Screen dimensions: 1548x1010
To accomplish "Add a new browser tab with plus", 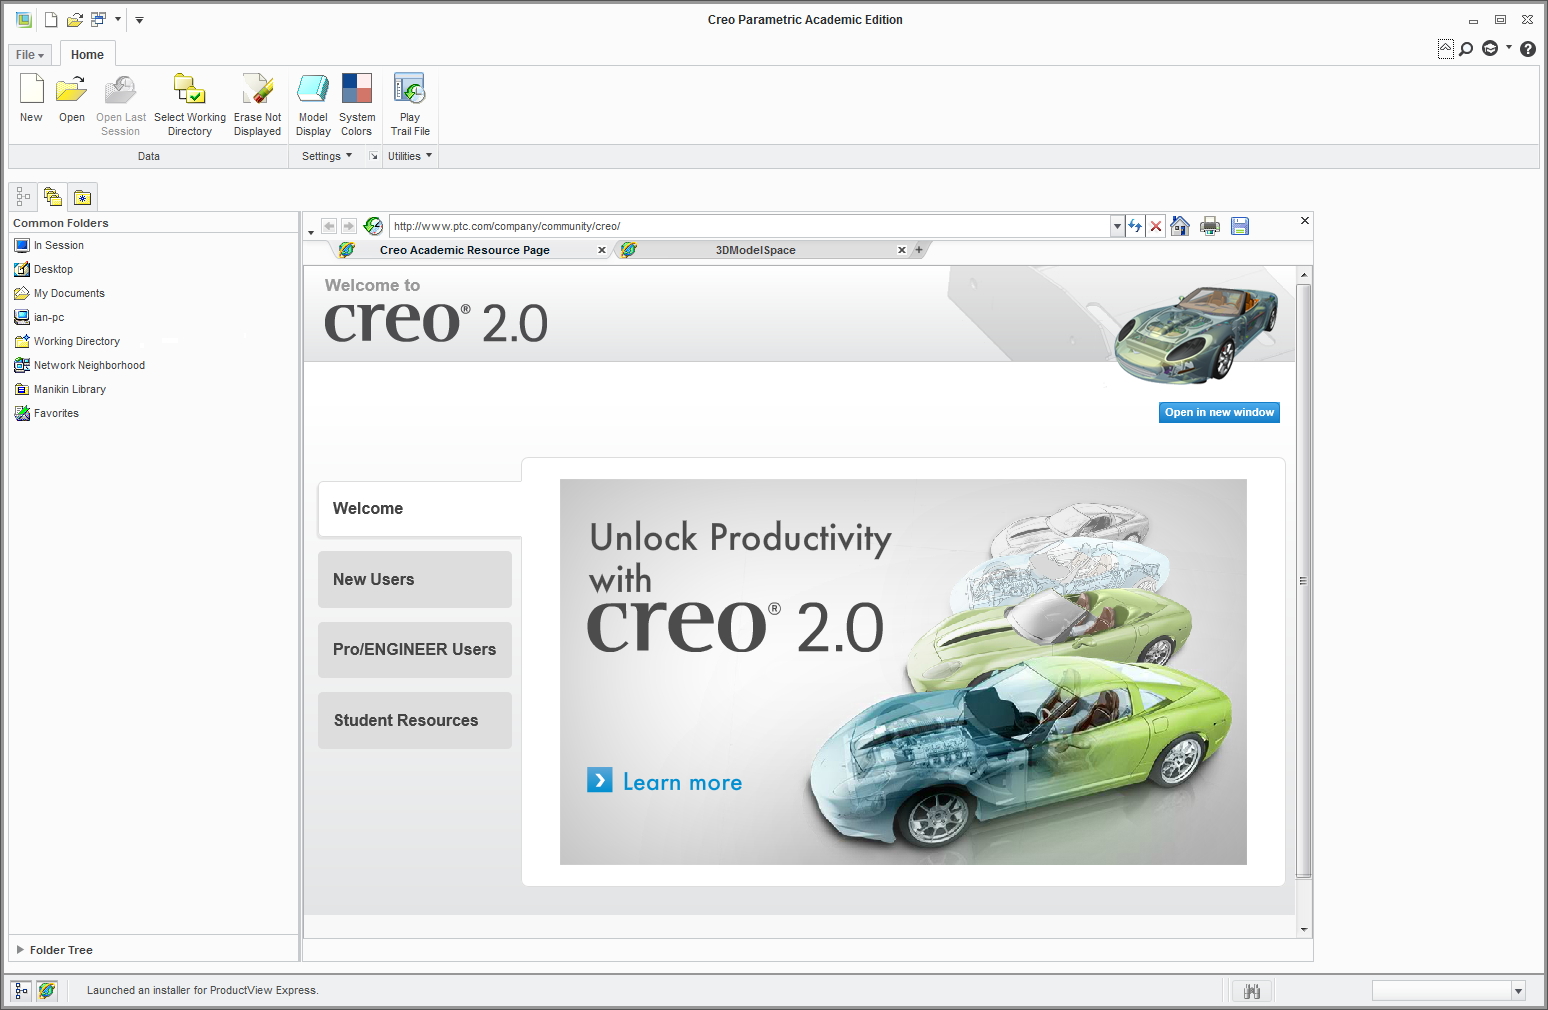I will pos(919,250).
